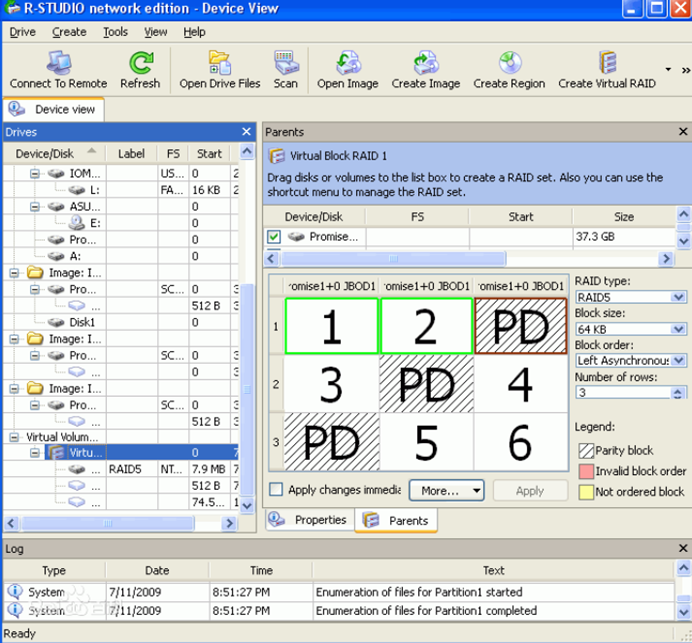
Task: Start a Scan from the toolbar
Action: [286, 64]
